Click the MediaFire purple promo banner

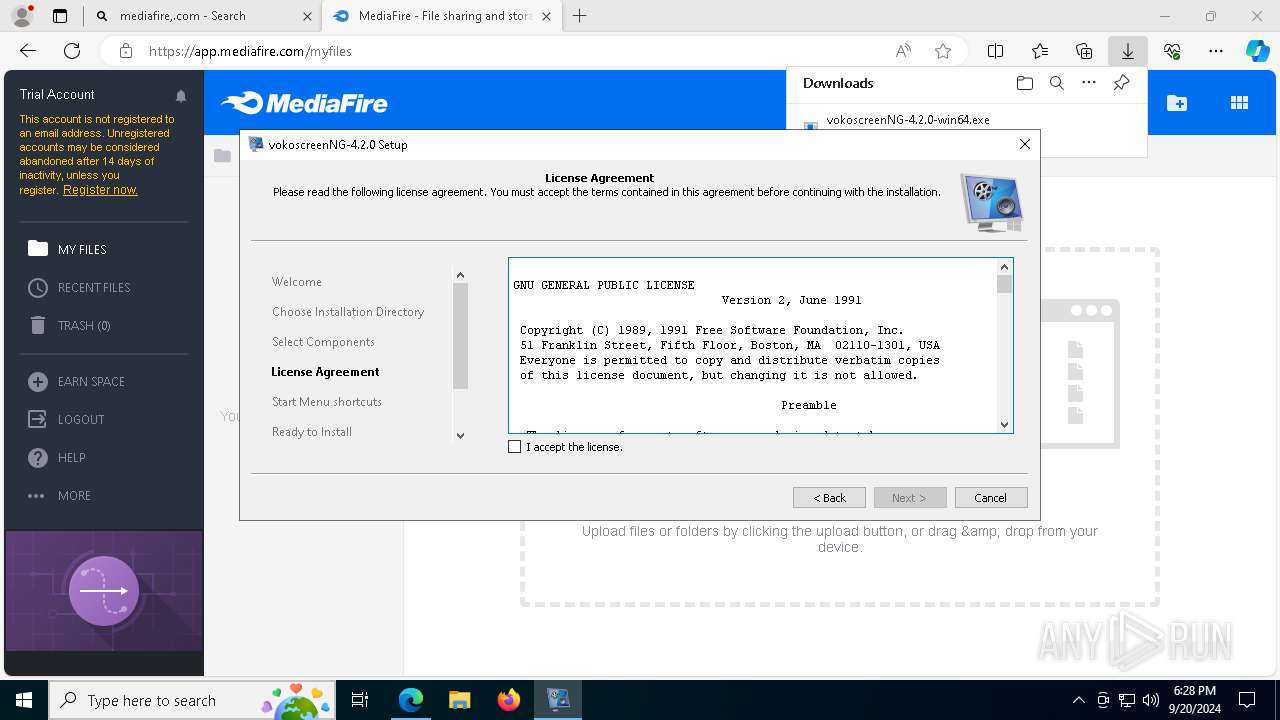[104, 591]
